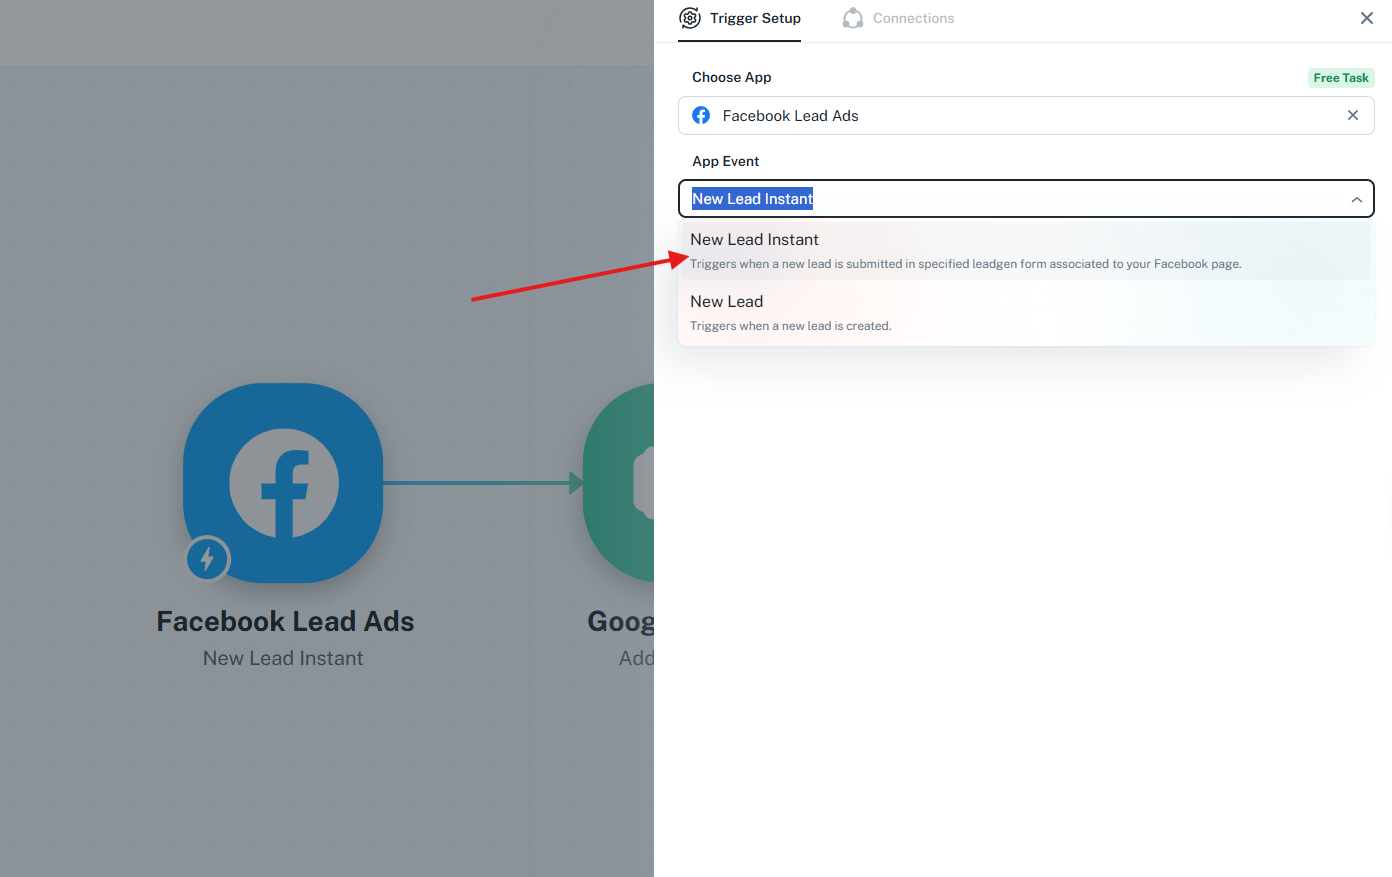This screenshot has height=877, width=1392.
Task: Click the Trigger Setup gear icon
Action: pyautogui.click(x=690, y=18)
